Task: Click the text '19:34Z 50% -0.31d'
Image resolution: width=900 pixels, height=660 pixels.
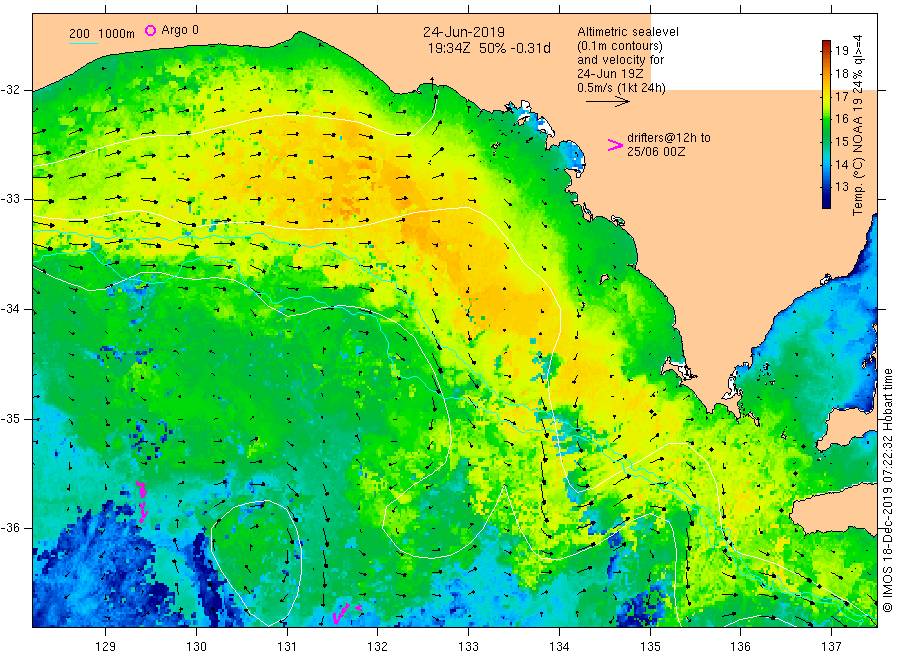Action: (x=489, y=48)
